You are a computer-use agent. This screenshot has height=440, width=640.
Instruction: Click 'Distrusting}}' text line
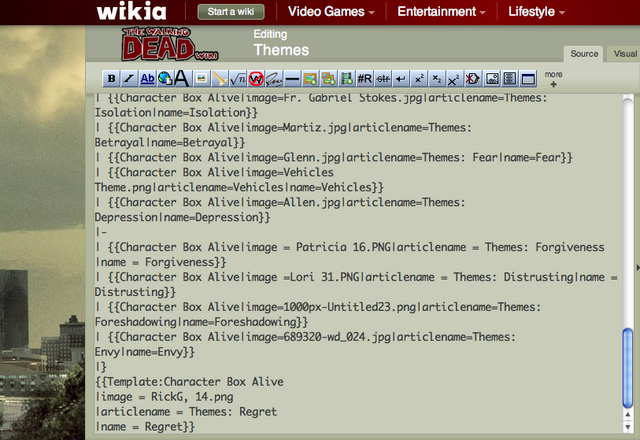point(135,292)
